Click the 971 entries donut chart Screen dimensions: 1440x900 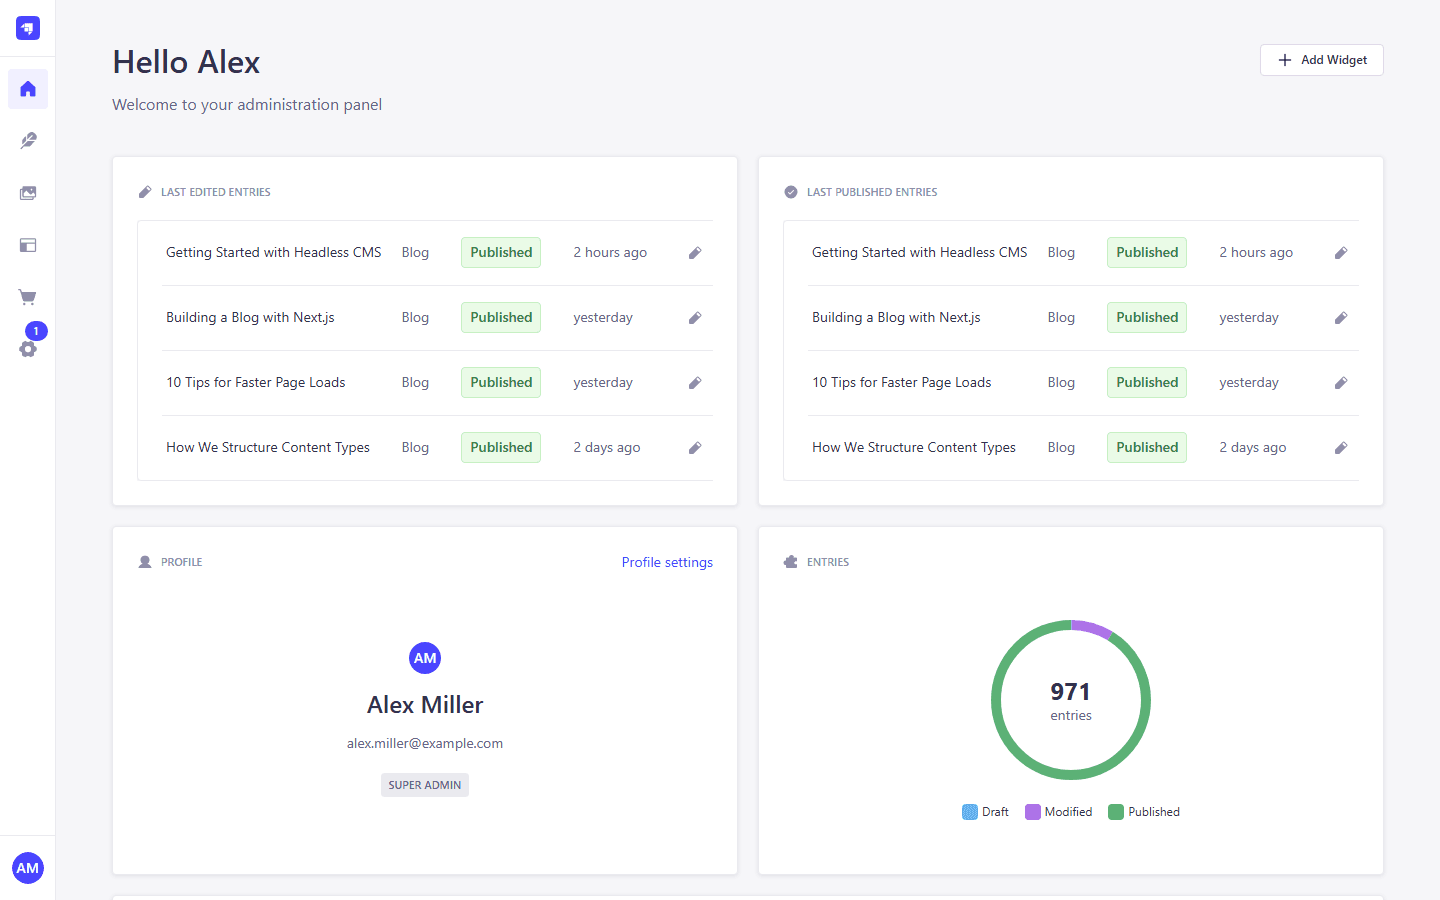1071,700
